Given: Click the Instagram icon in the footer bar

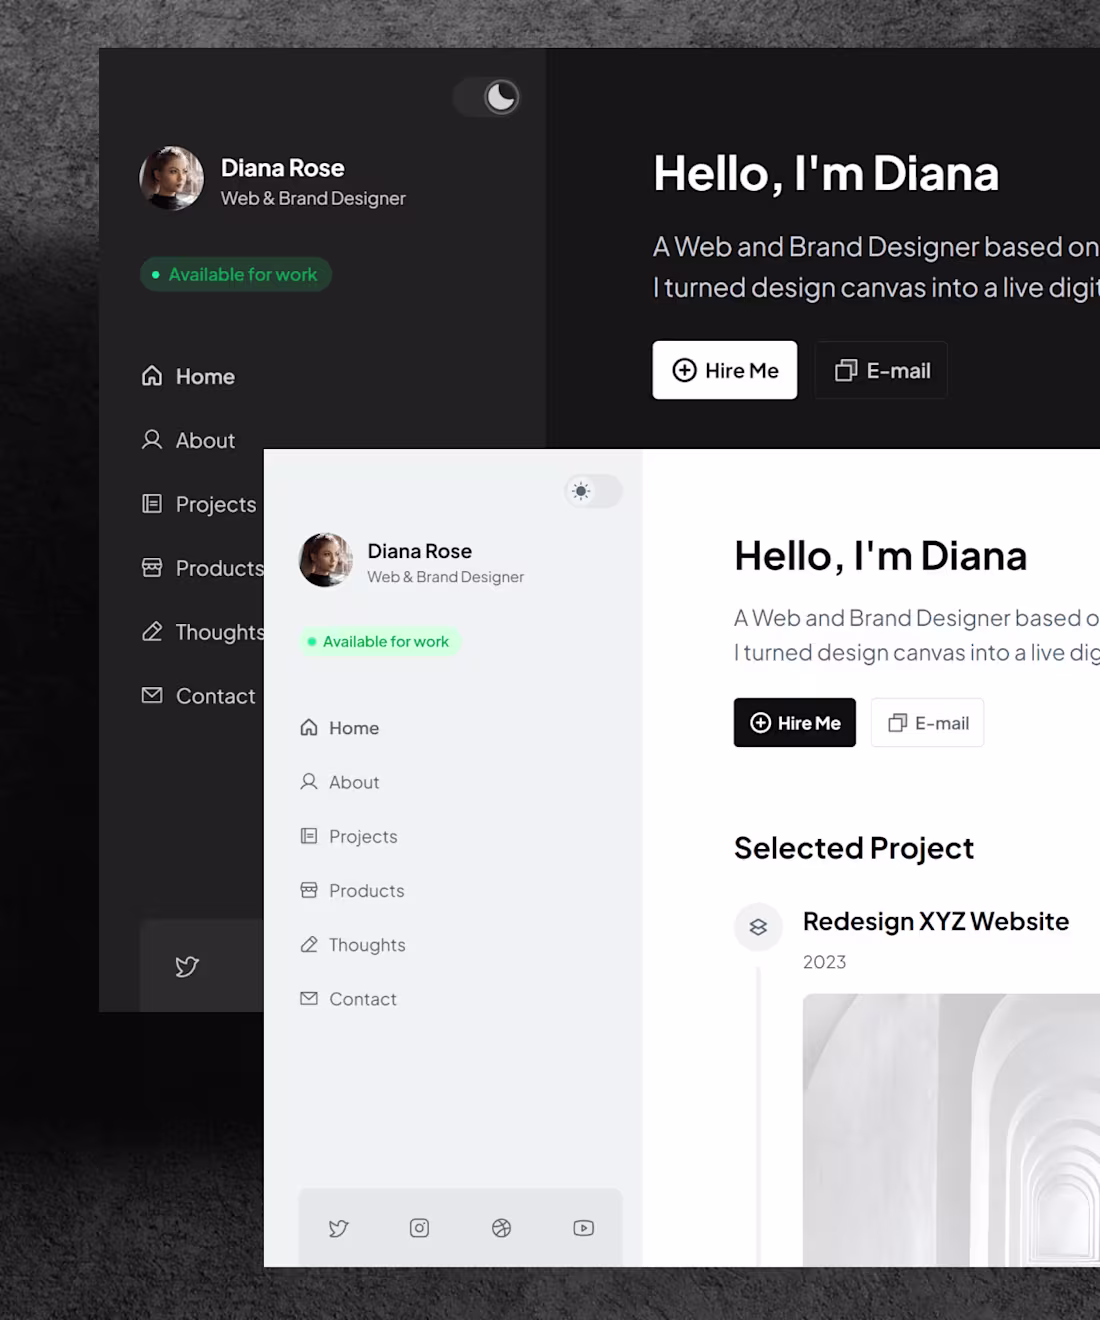Looking at the screenshot, I should click(x=419, y=1228).
